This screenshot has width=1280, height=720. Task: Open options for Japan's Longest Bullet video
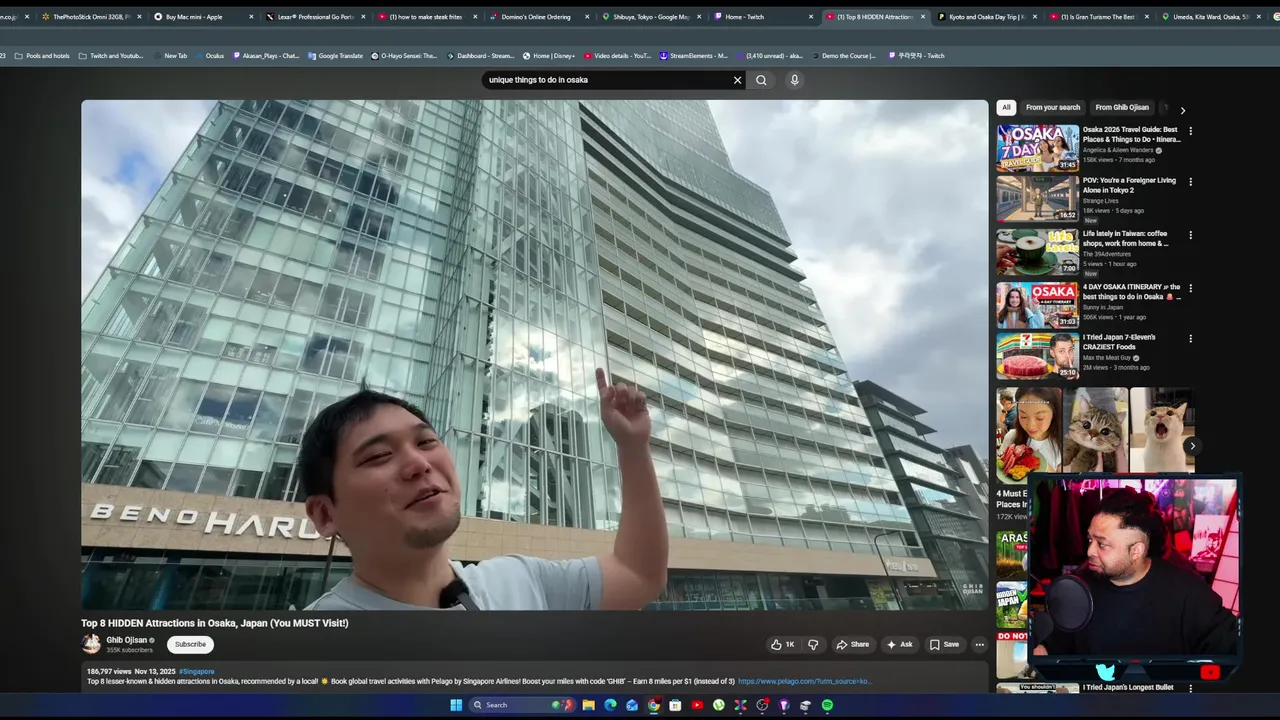[1190, 688]
